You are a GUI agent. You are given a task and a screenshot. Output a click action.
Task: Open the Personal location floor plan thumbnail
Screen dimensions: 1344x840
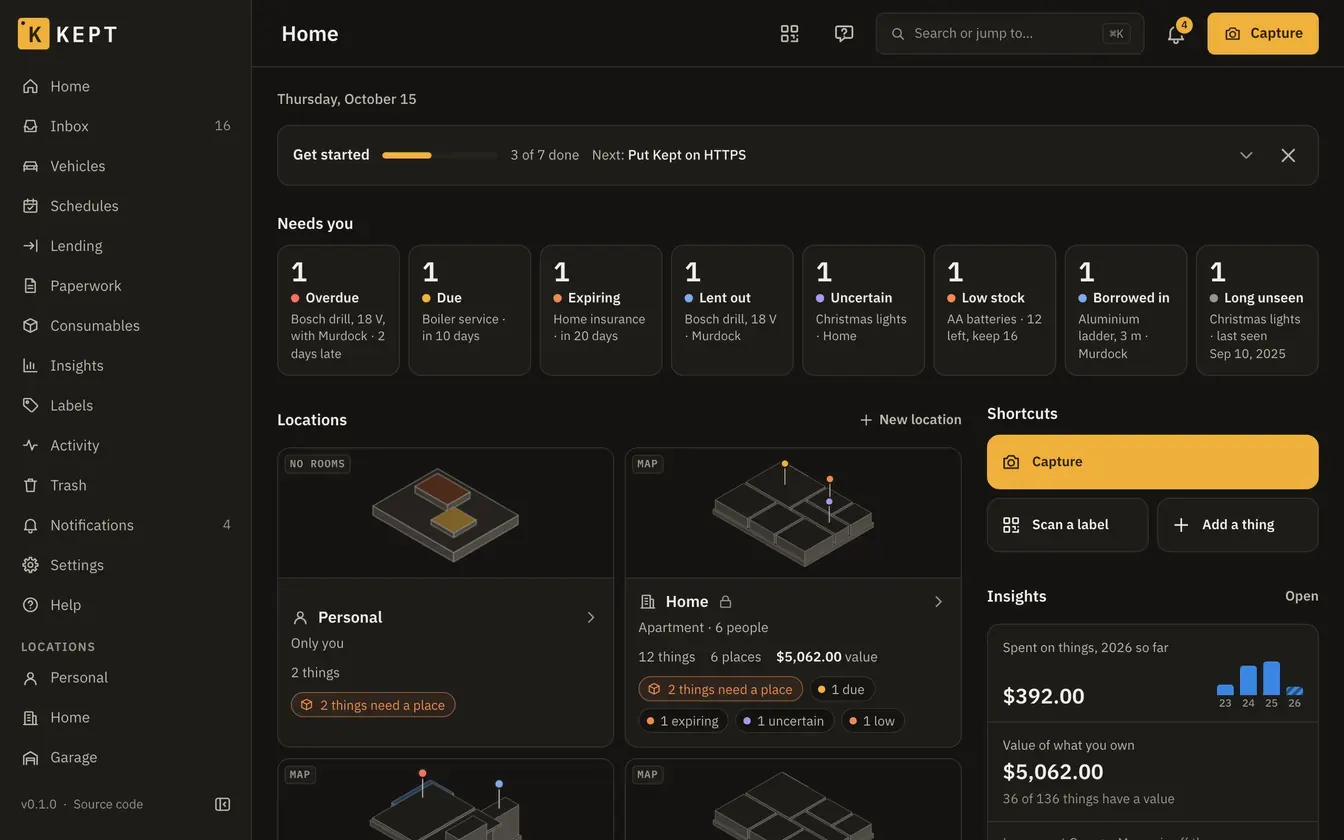(445, 513)
